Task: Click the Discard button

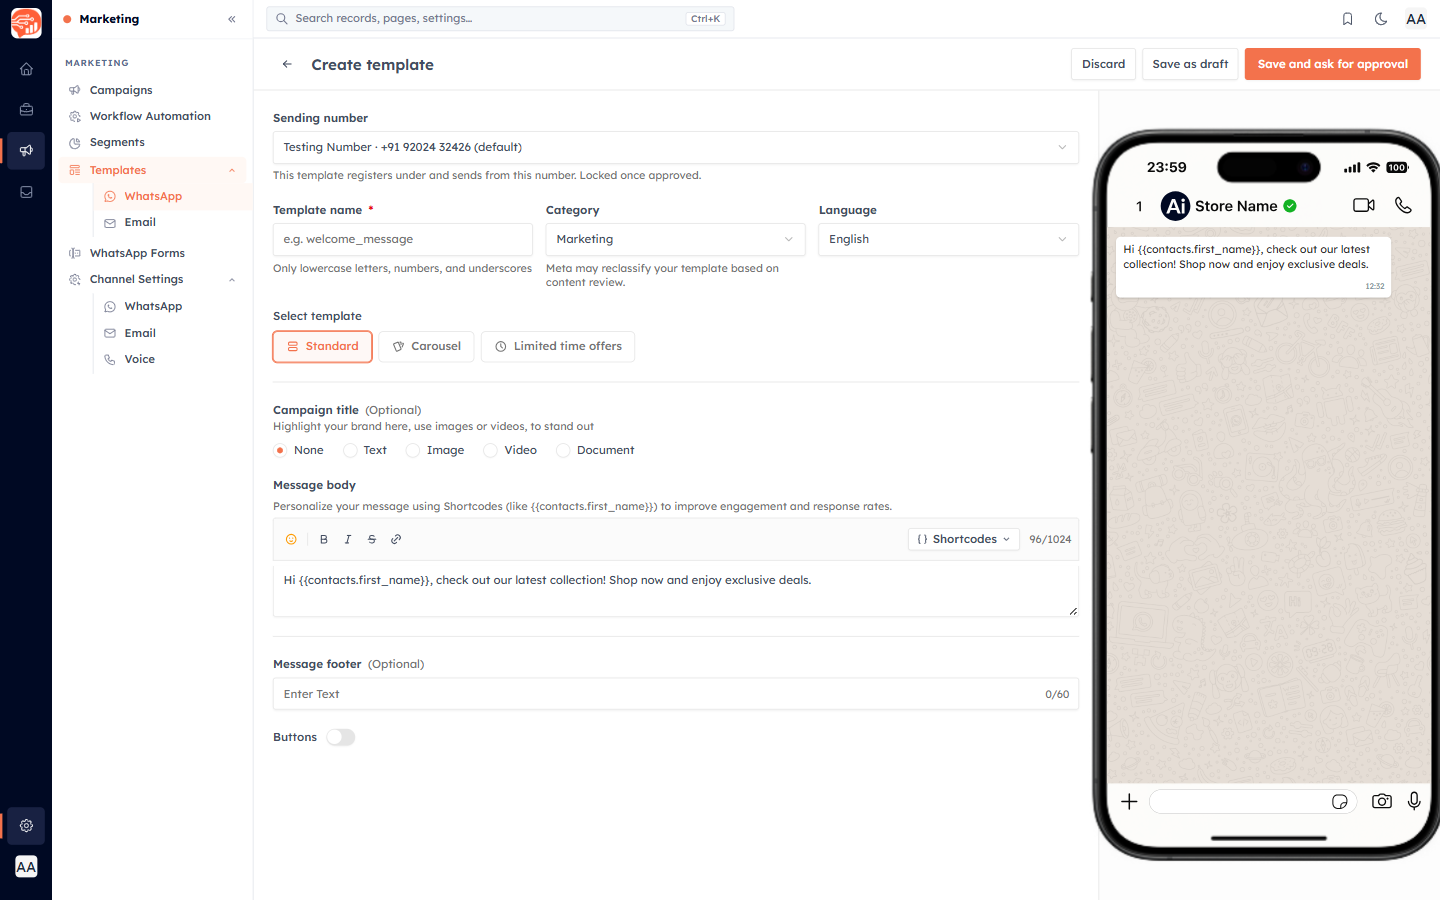Action: pos(1103,64)
